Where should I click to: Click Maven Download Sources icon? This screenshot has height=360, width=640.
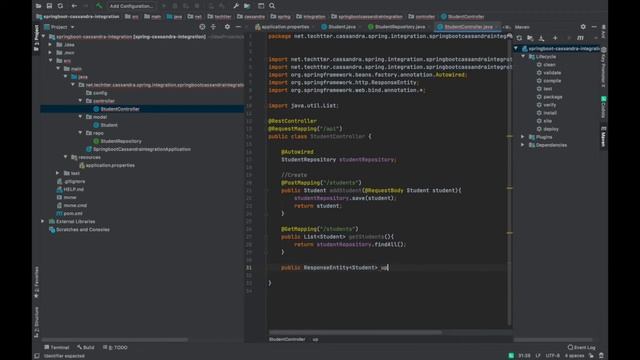click(x=541, y=38)
